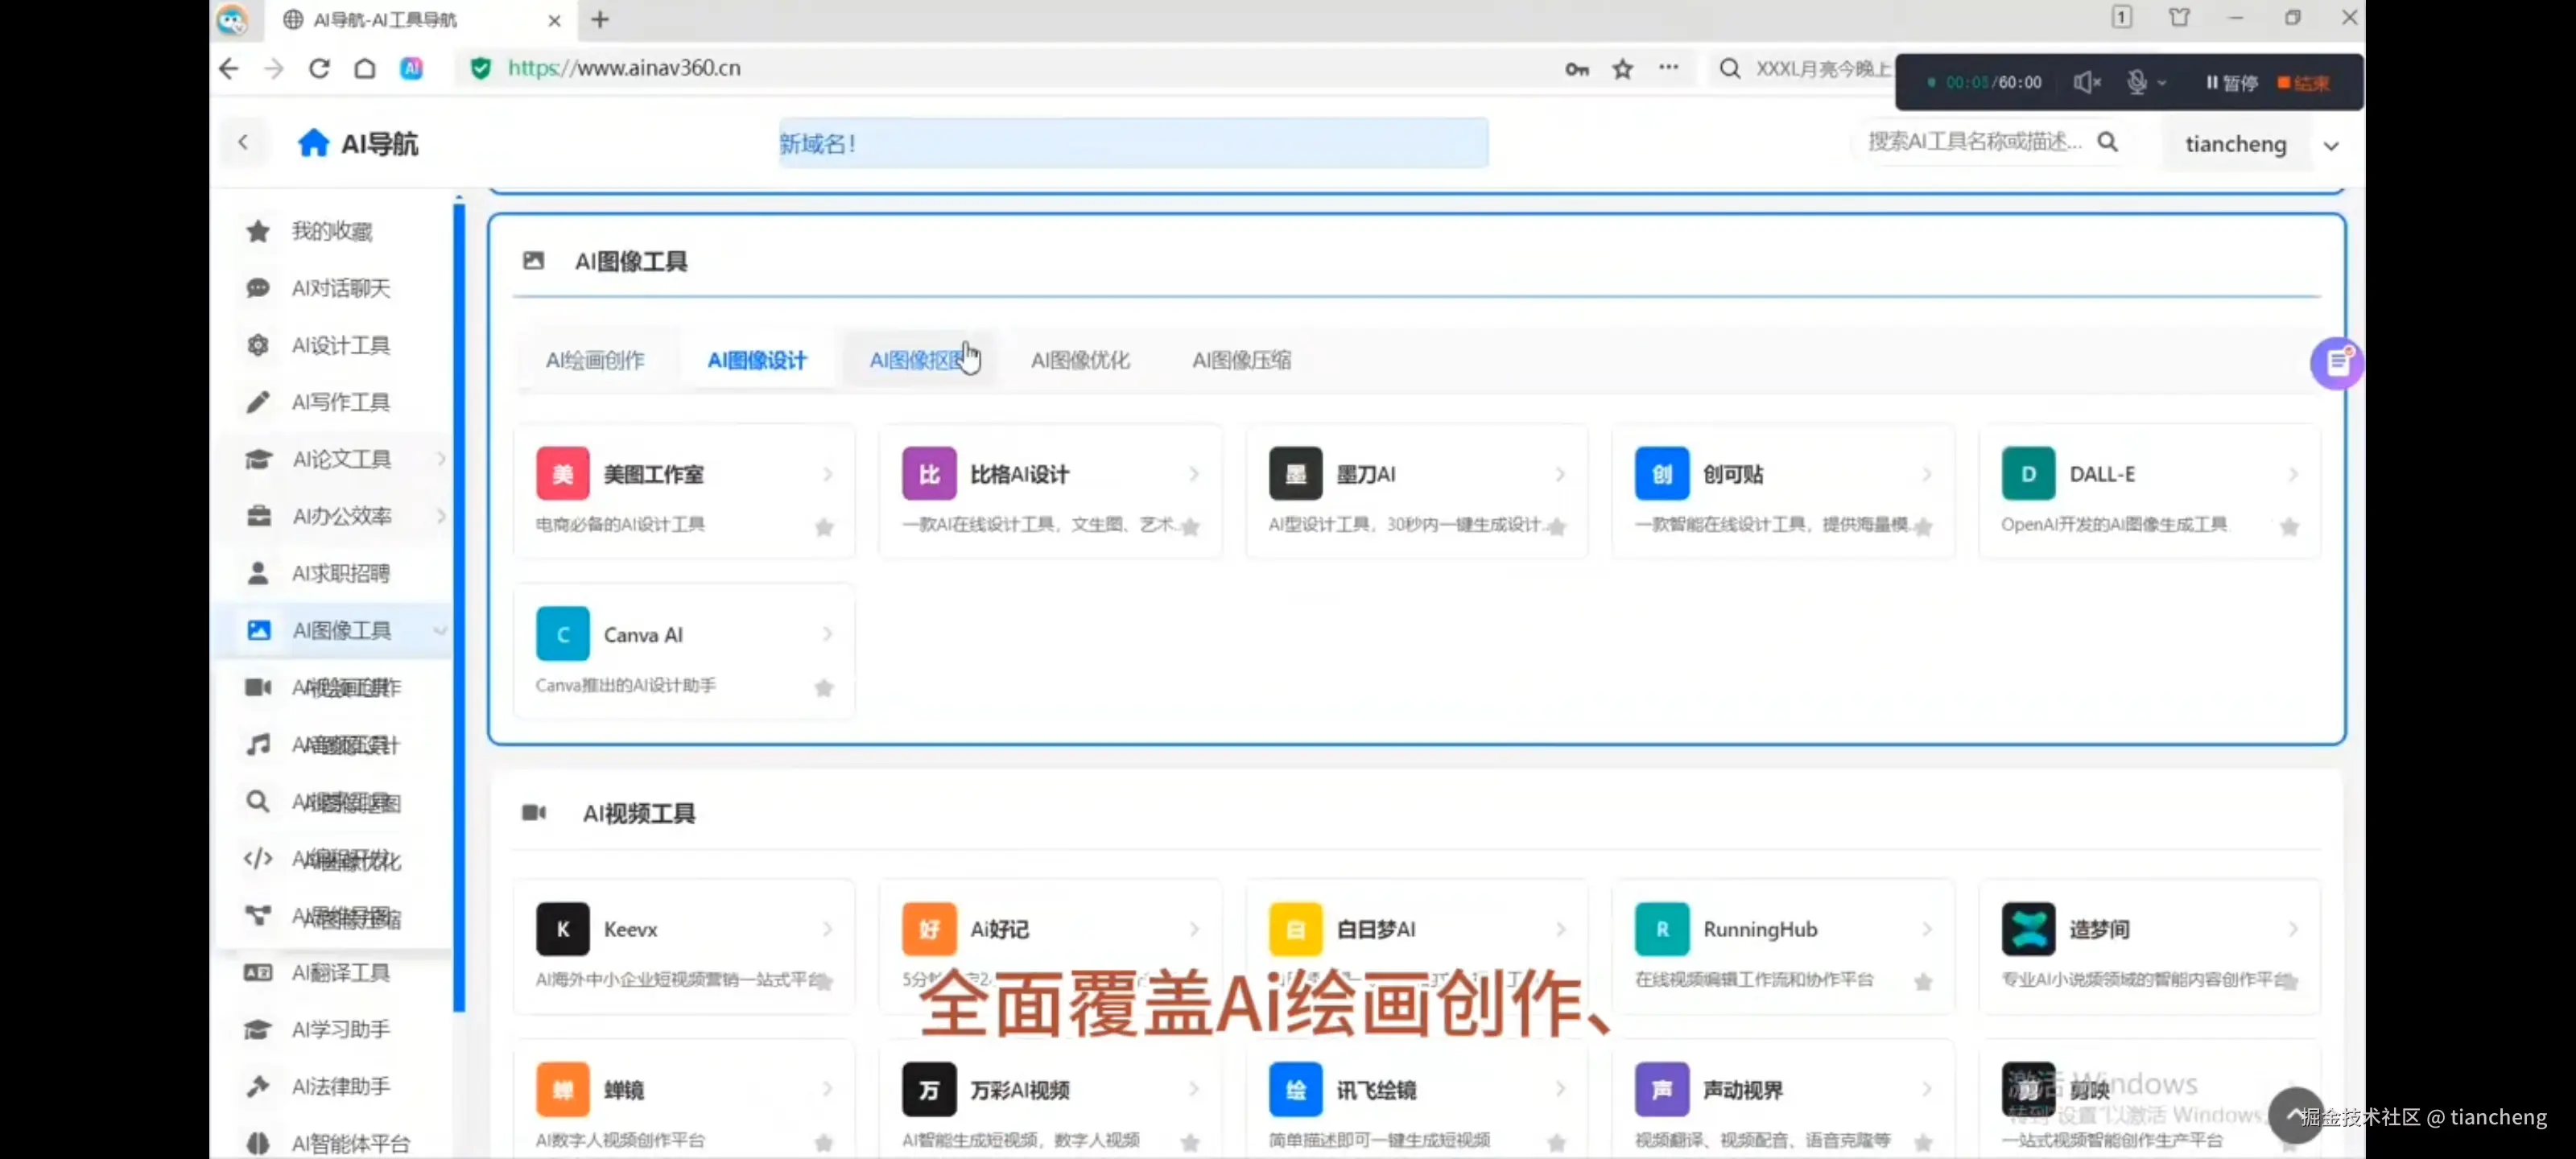The width and height of the screenshot is (2576, 1159).
Task: Favorite Canva AI using its star icon
Action: point(823,689)
